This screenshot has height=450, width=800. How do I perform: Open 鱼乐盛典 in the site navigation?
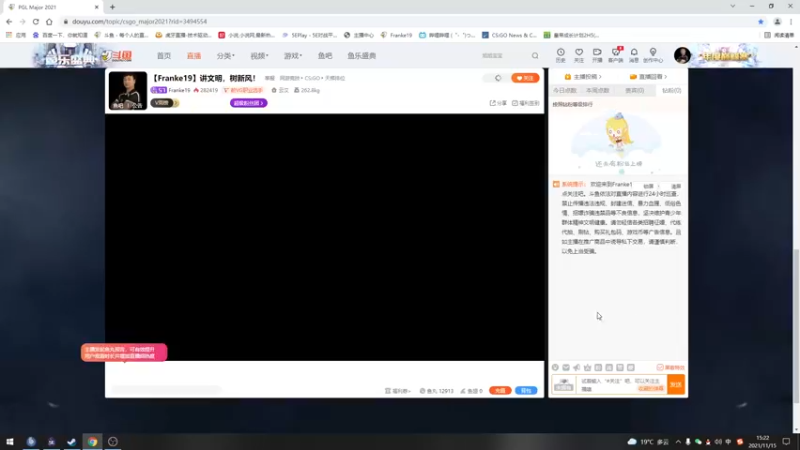(362, 56)
